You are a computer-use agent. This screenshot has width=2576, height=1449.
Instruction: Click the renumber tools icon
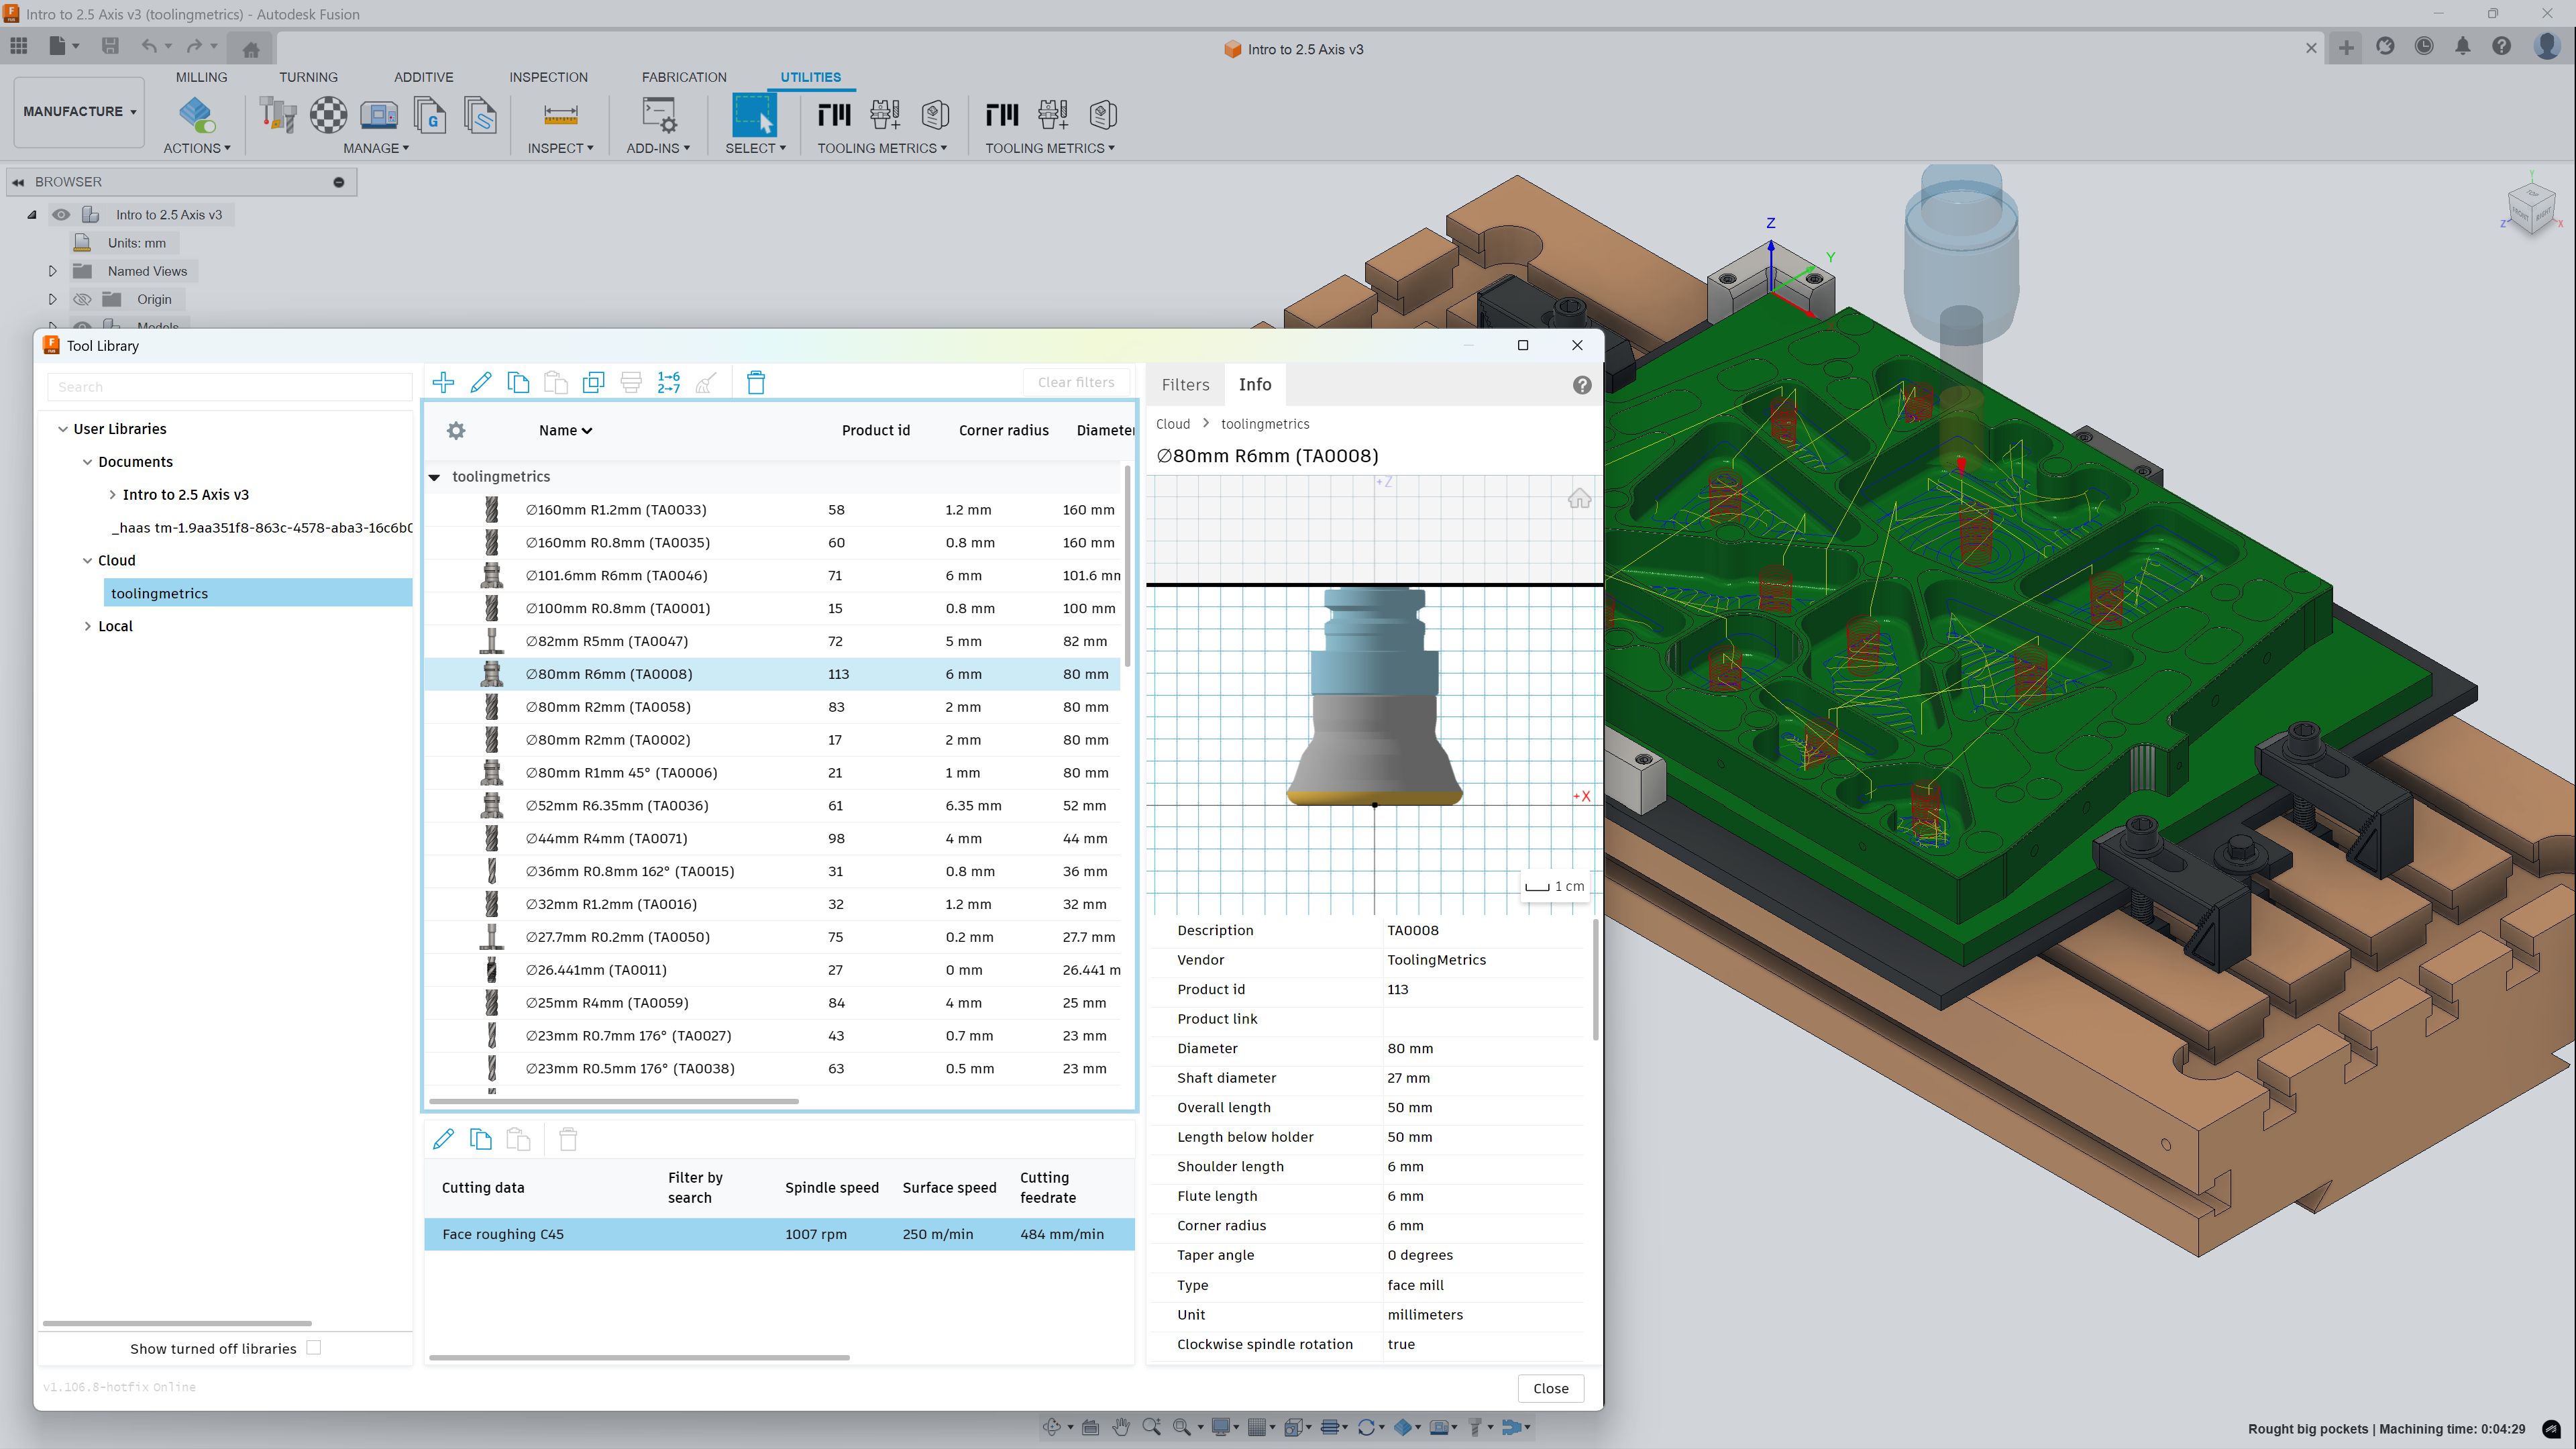point(668,382)
